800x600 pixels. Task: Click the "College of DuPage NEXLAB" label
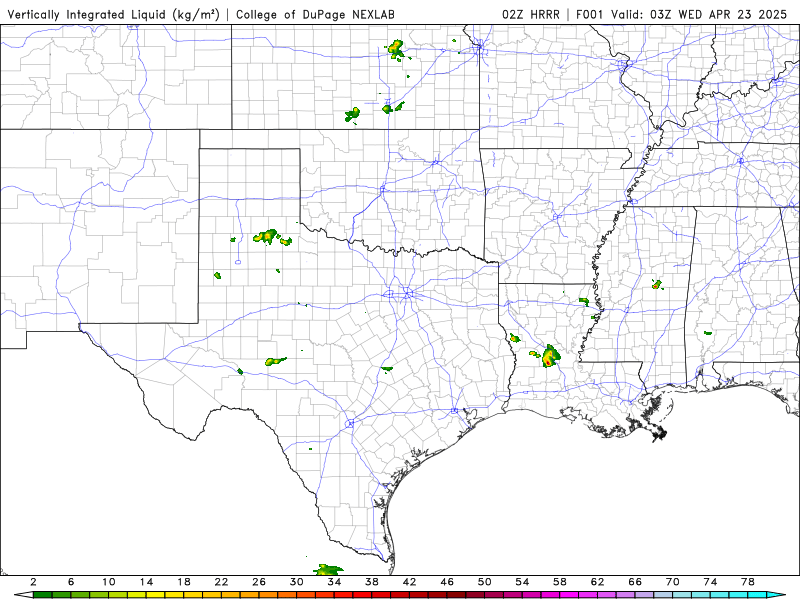coord(315,14)
